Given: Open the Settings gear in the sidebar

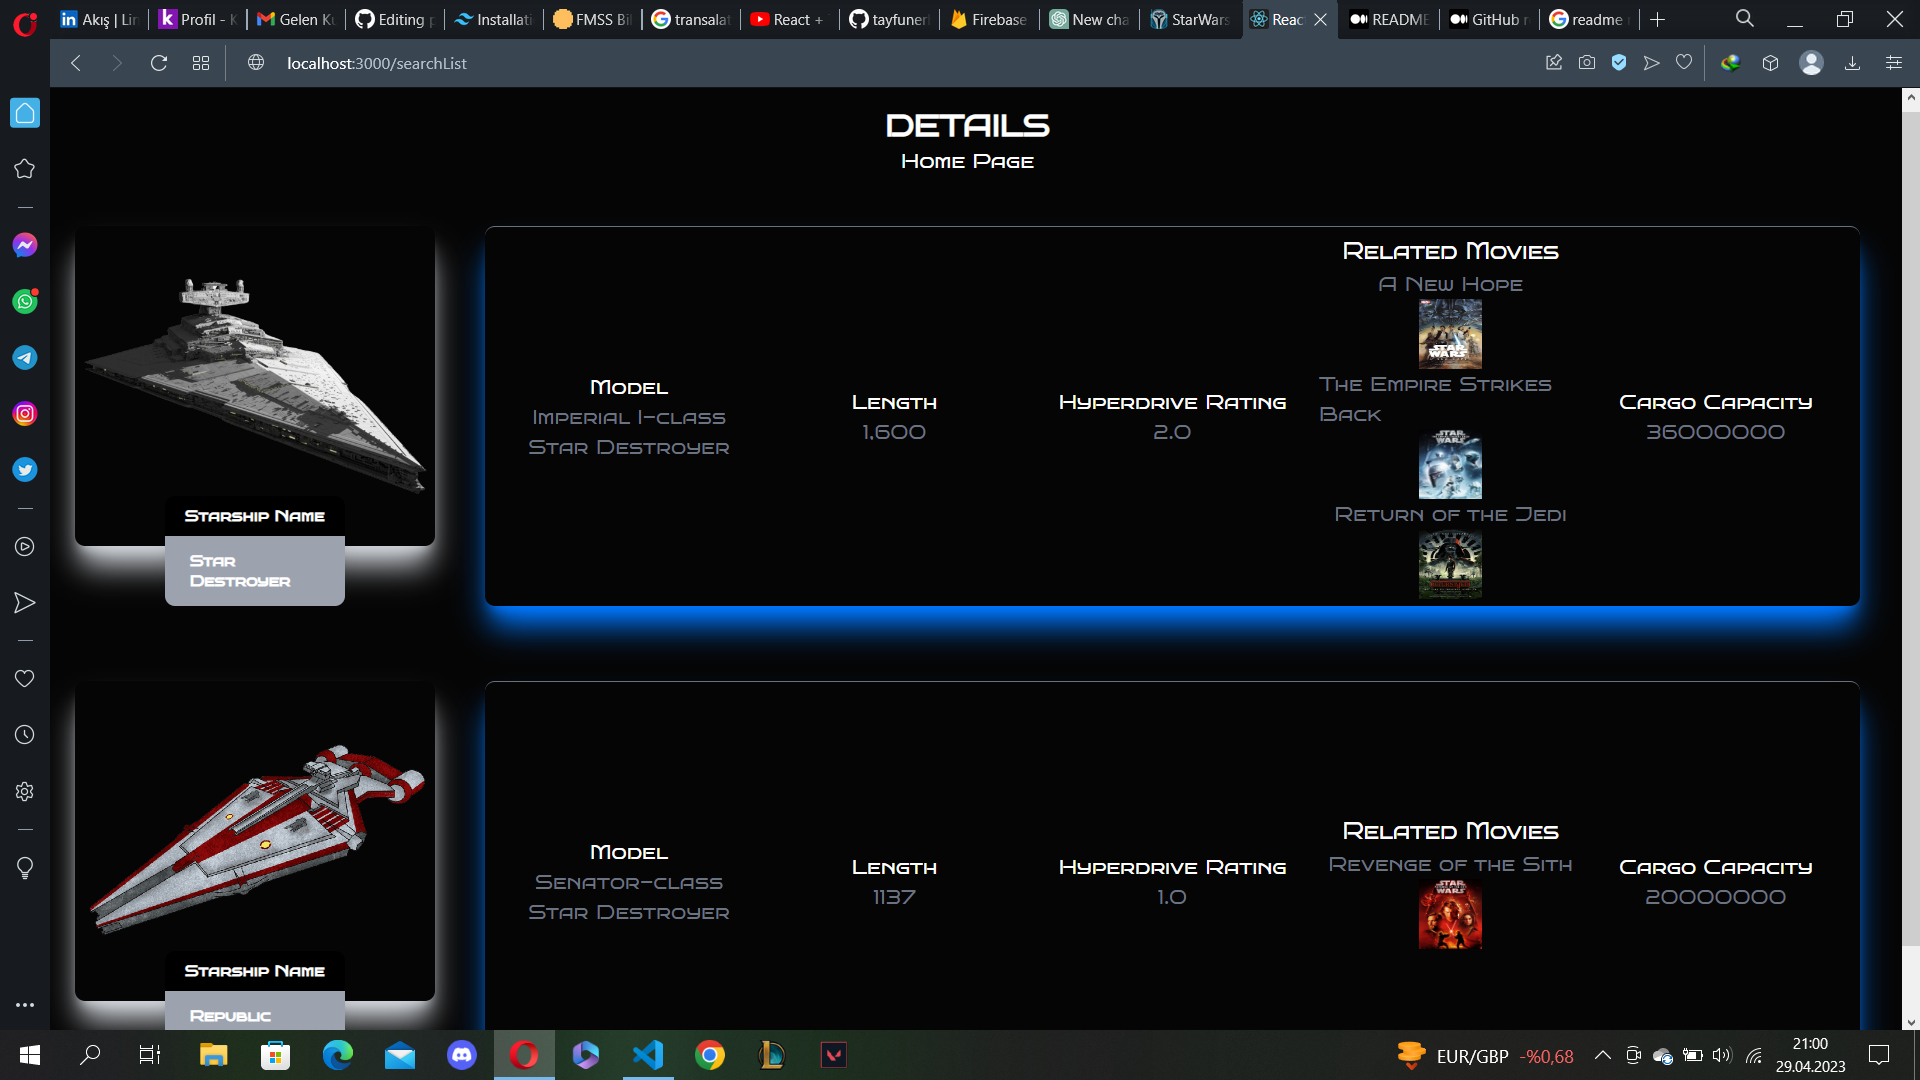Looking at the screenshot, I should click(x=25, y=791).
